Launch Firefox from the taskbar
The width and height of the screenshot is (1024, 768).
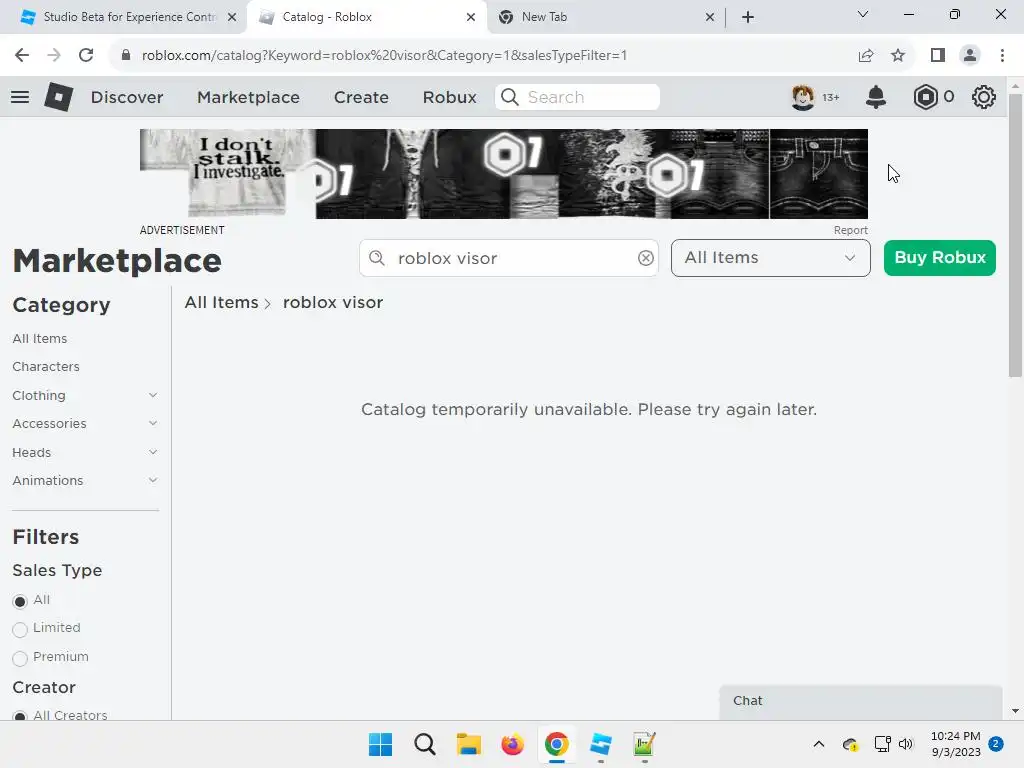tap(513, 744)
